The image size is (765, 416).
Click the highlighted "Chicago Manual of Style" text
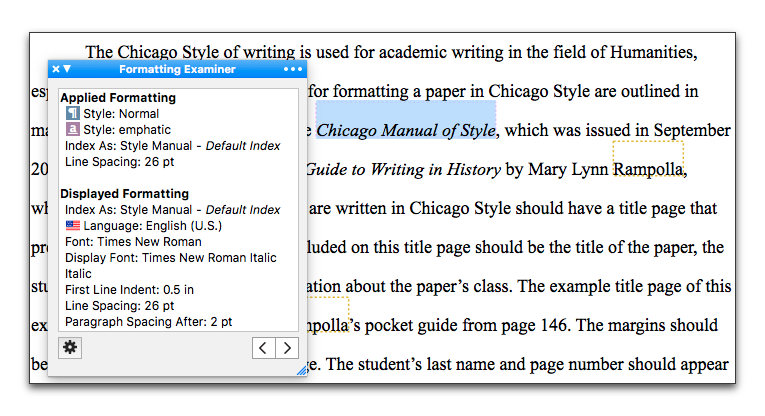point(406,130)
